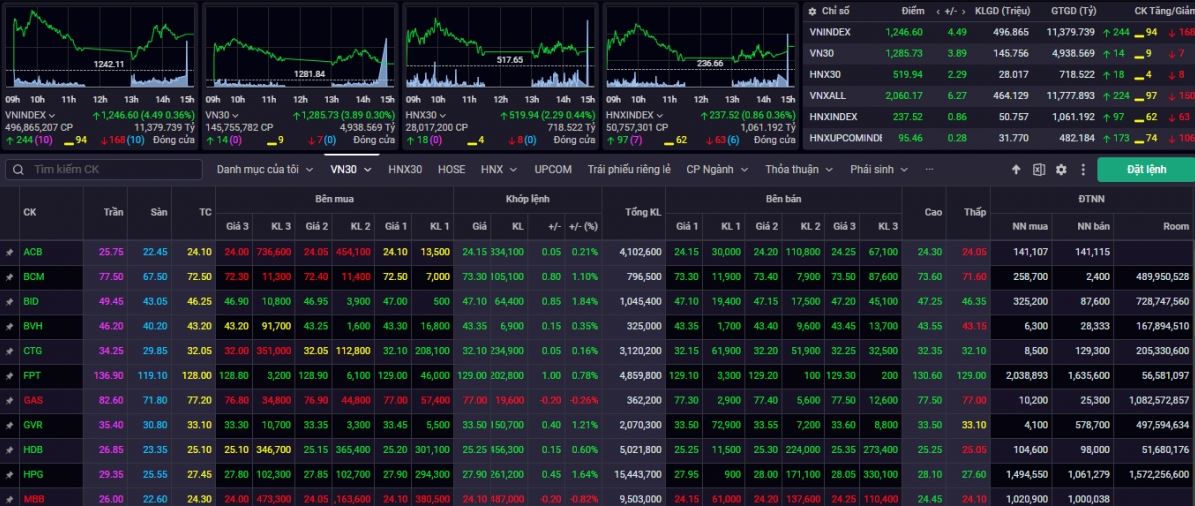The width and height of the screenshot is (1195, 506).
Task: Expand the Danh mục của tôi dropdown
Action: pos(264,170)
